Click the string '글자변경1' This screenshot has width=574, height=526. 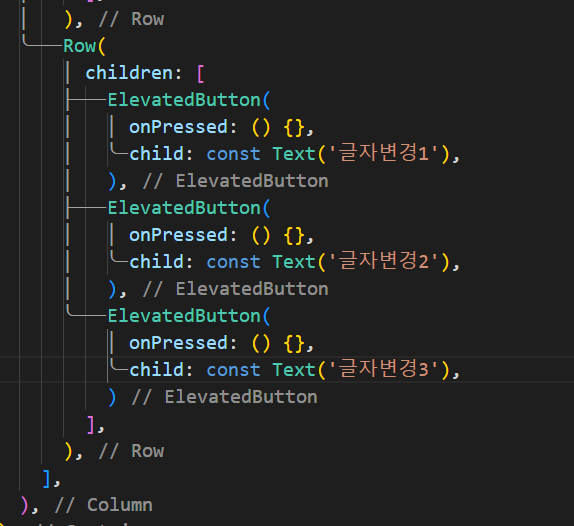(x=384, y=153)
